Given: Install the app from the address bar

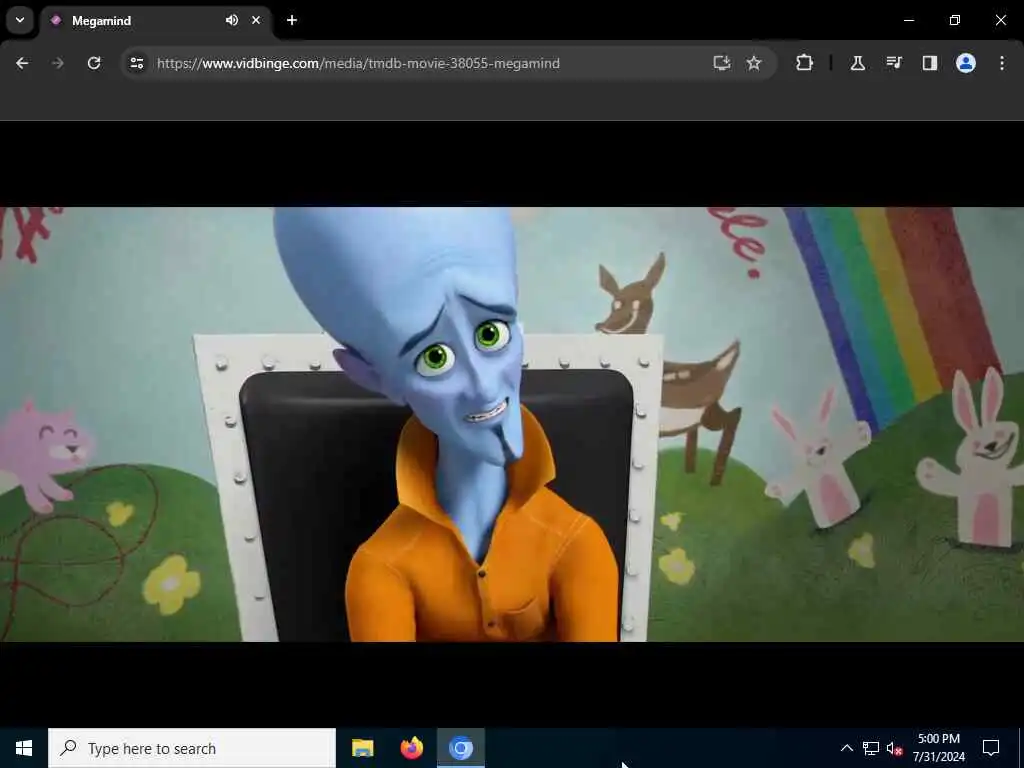Looking at the screenshot, I should point(722,63).
